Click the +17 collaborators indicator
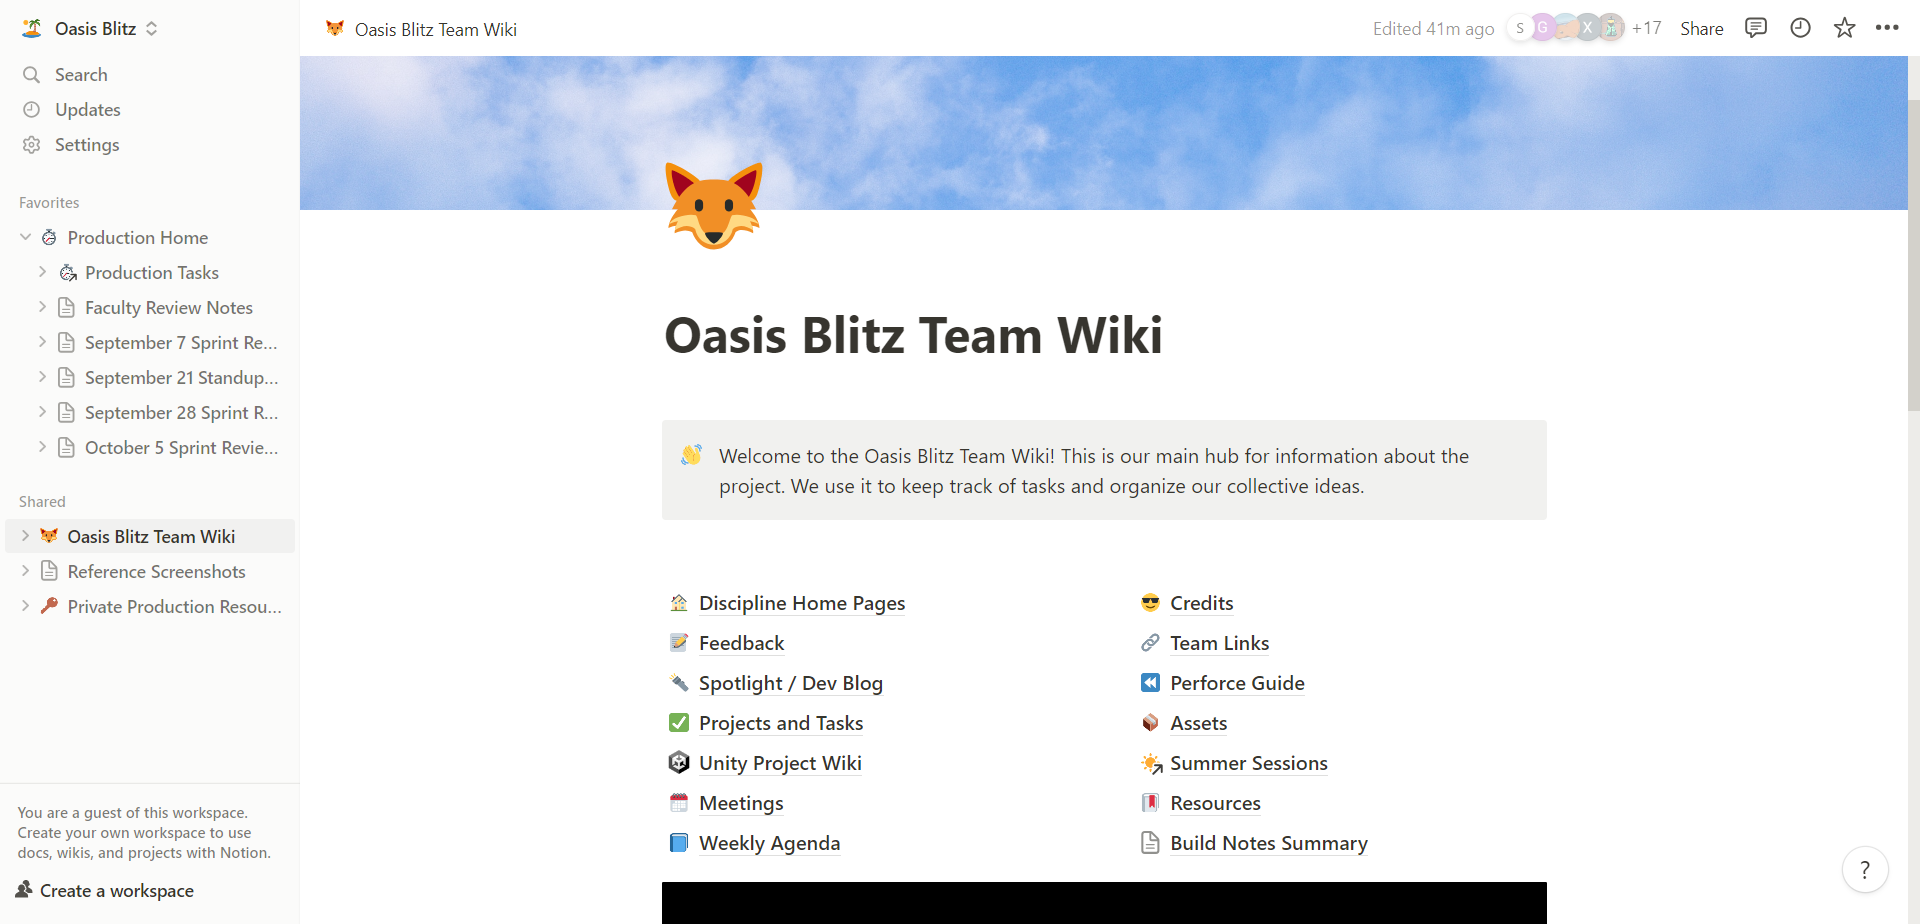The image size is (1920, 924). click(1646, 28)
